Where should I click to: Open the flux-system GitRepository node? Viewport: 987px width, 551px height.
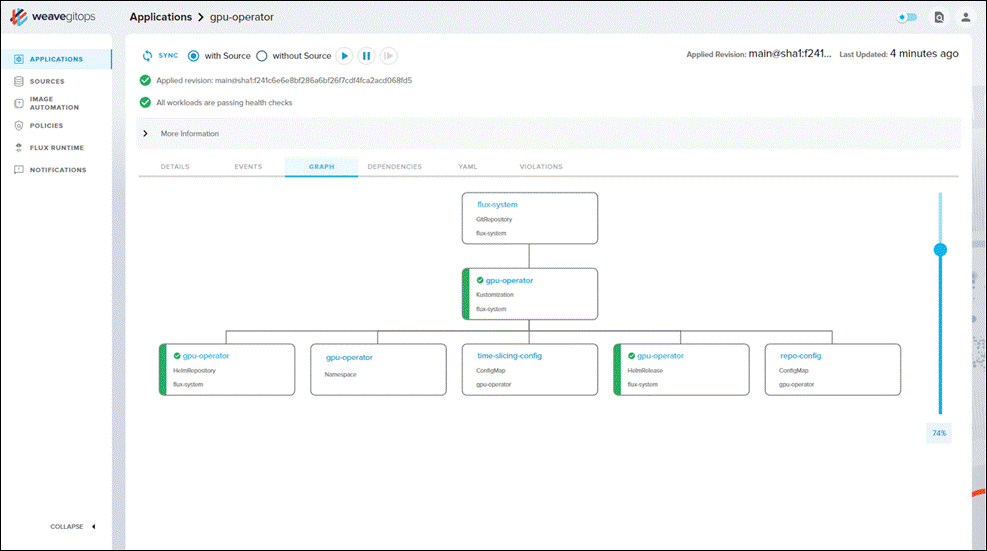point(530,219)
